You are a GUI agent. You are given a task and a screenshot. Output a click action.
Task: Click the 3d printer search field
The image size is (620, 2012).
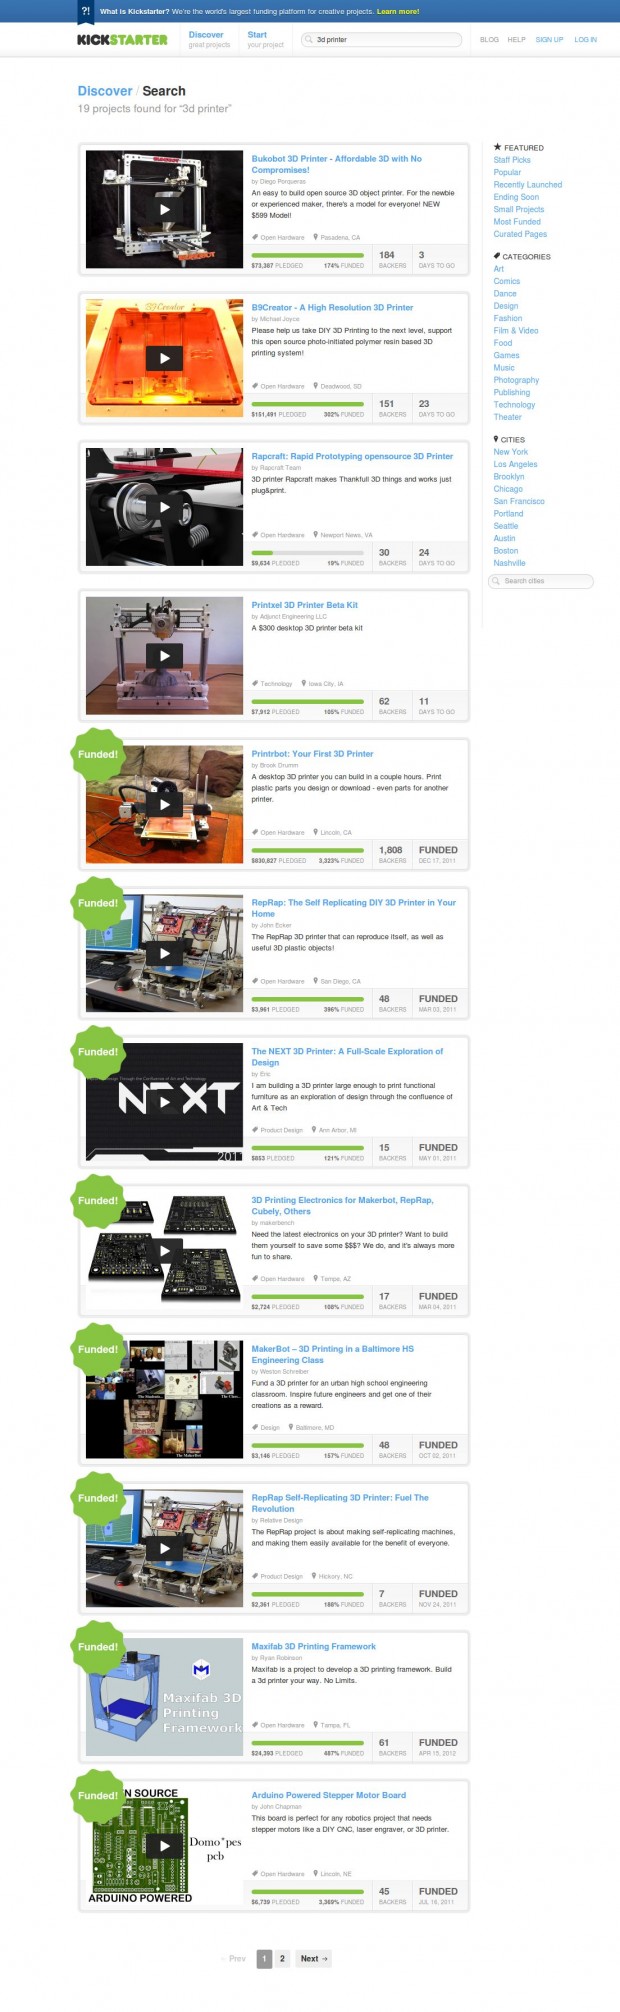[382, 40]
